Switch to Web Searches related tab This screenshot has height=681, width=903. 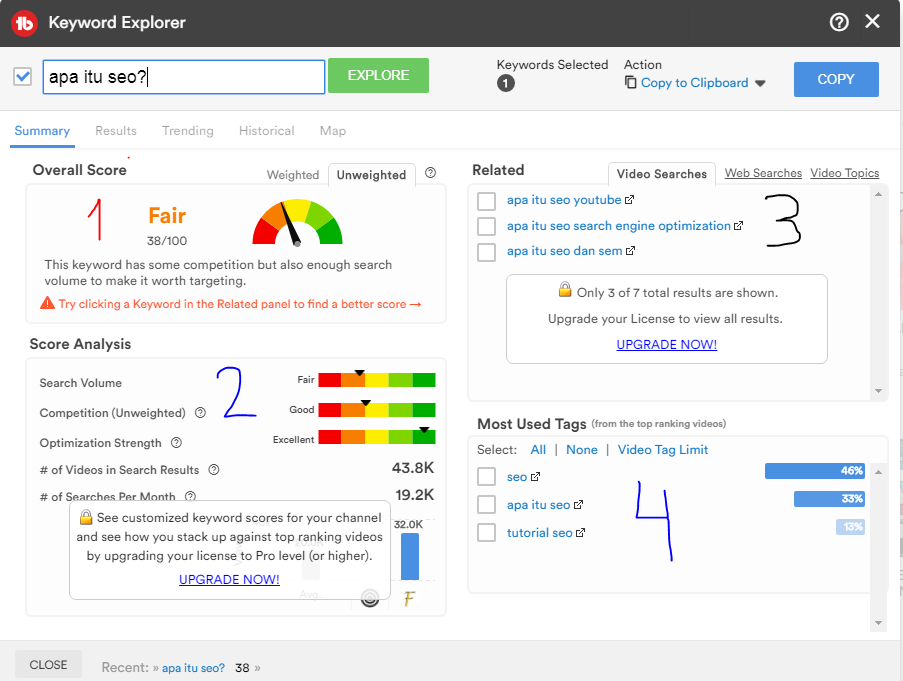pyautogui.click(x=763, y=173)
